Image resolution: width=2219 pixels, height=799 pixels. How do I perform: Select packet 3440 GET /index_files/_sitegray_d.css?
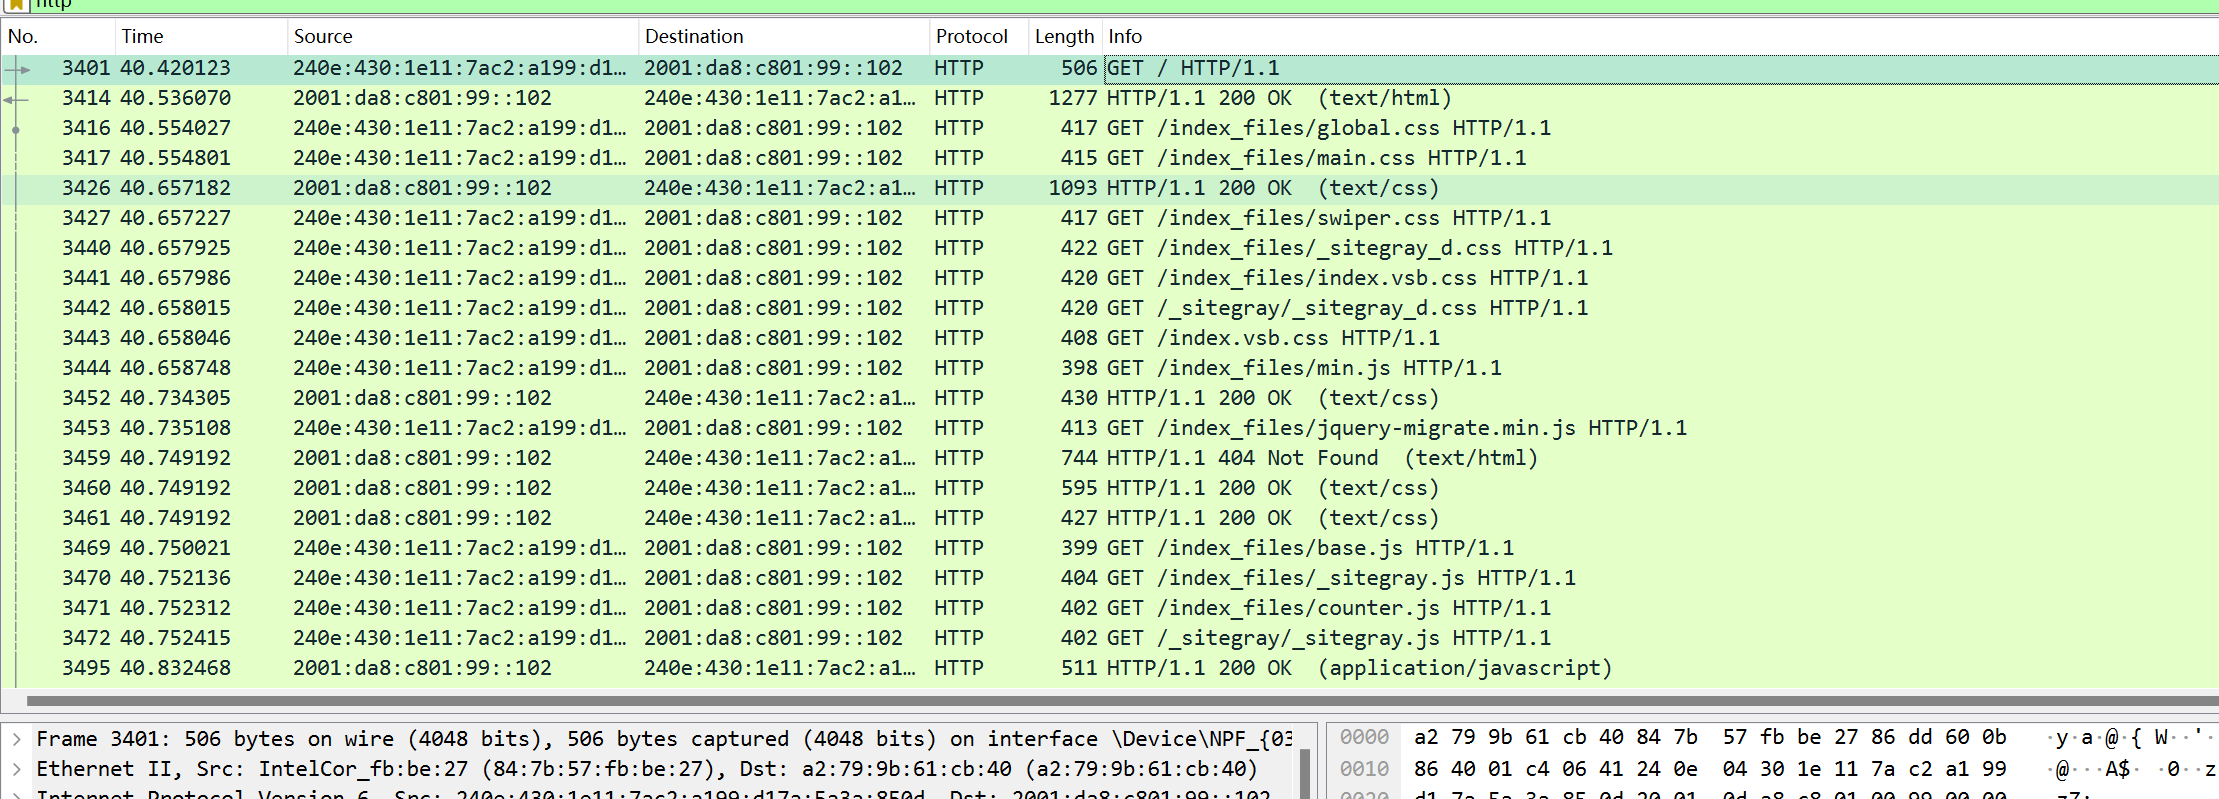click(1110, 248)
